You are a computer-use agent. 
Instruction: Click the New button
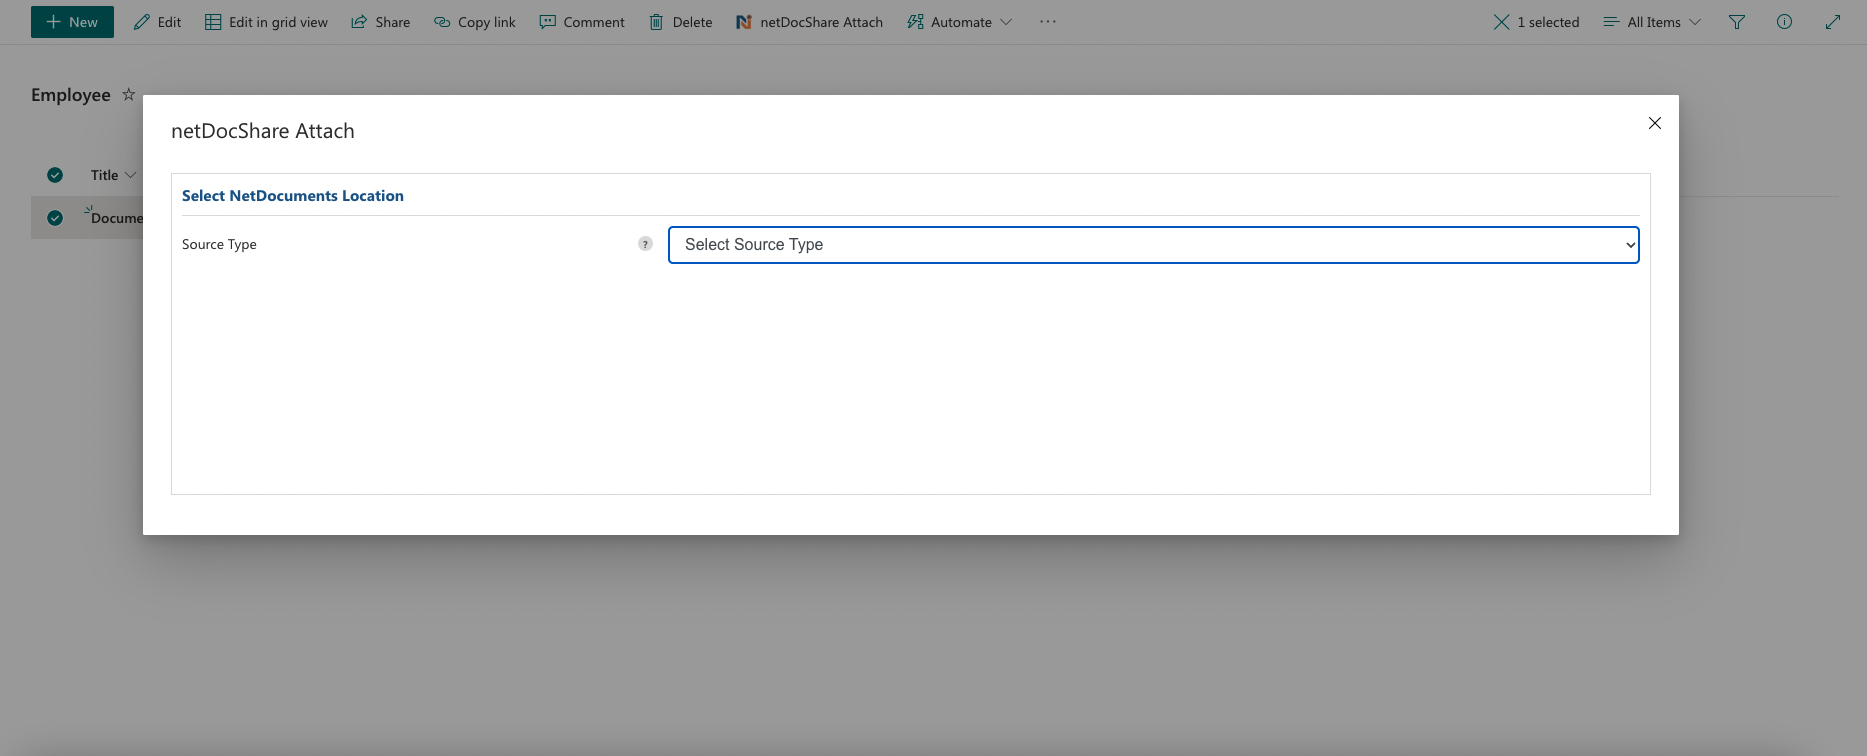click(72, 22)
